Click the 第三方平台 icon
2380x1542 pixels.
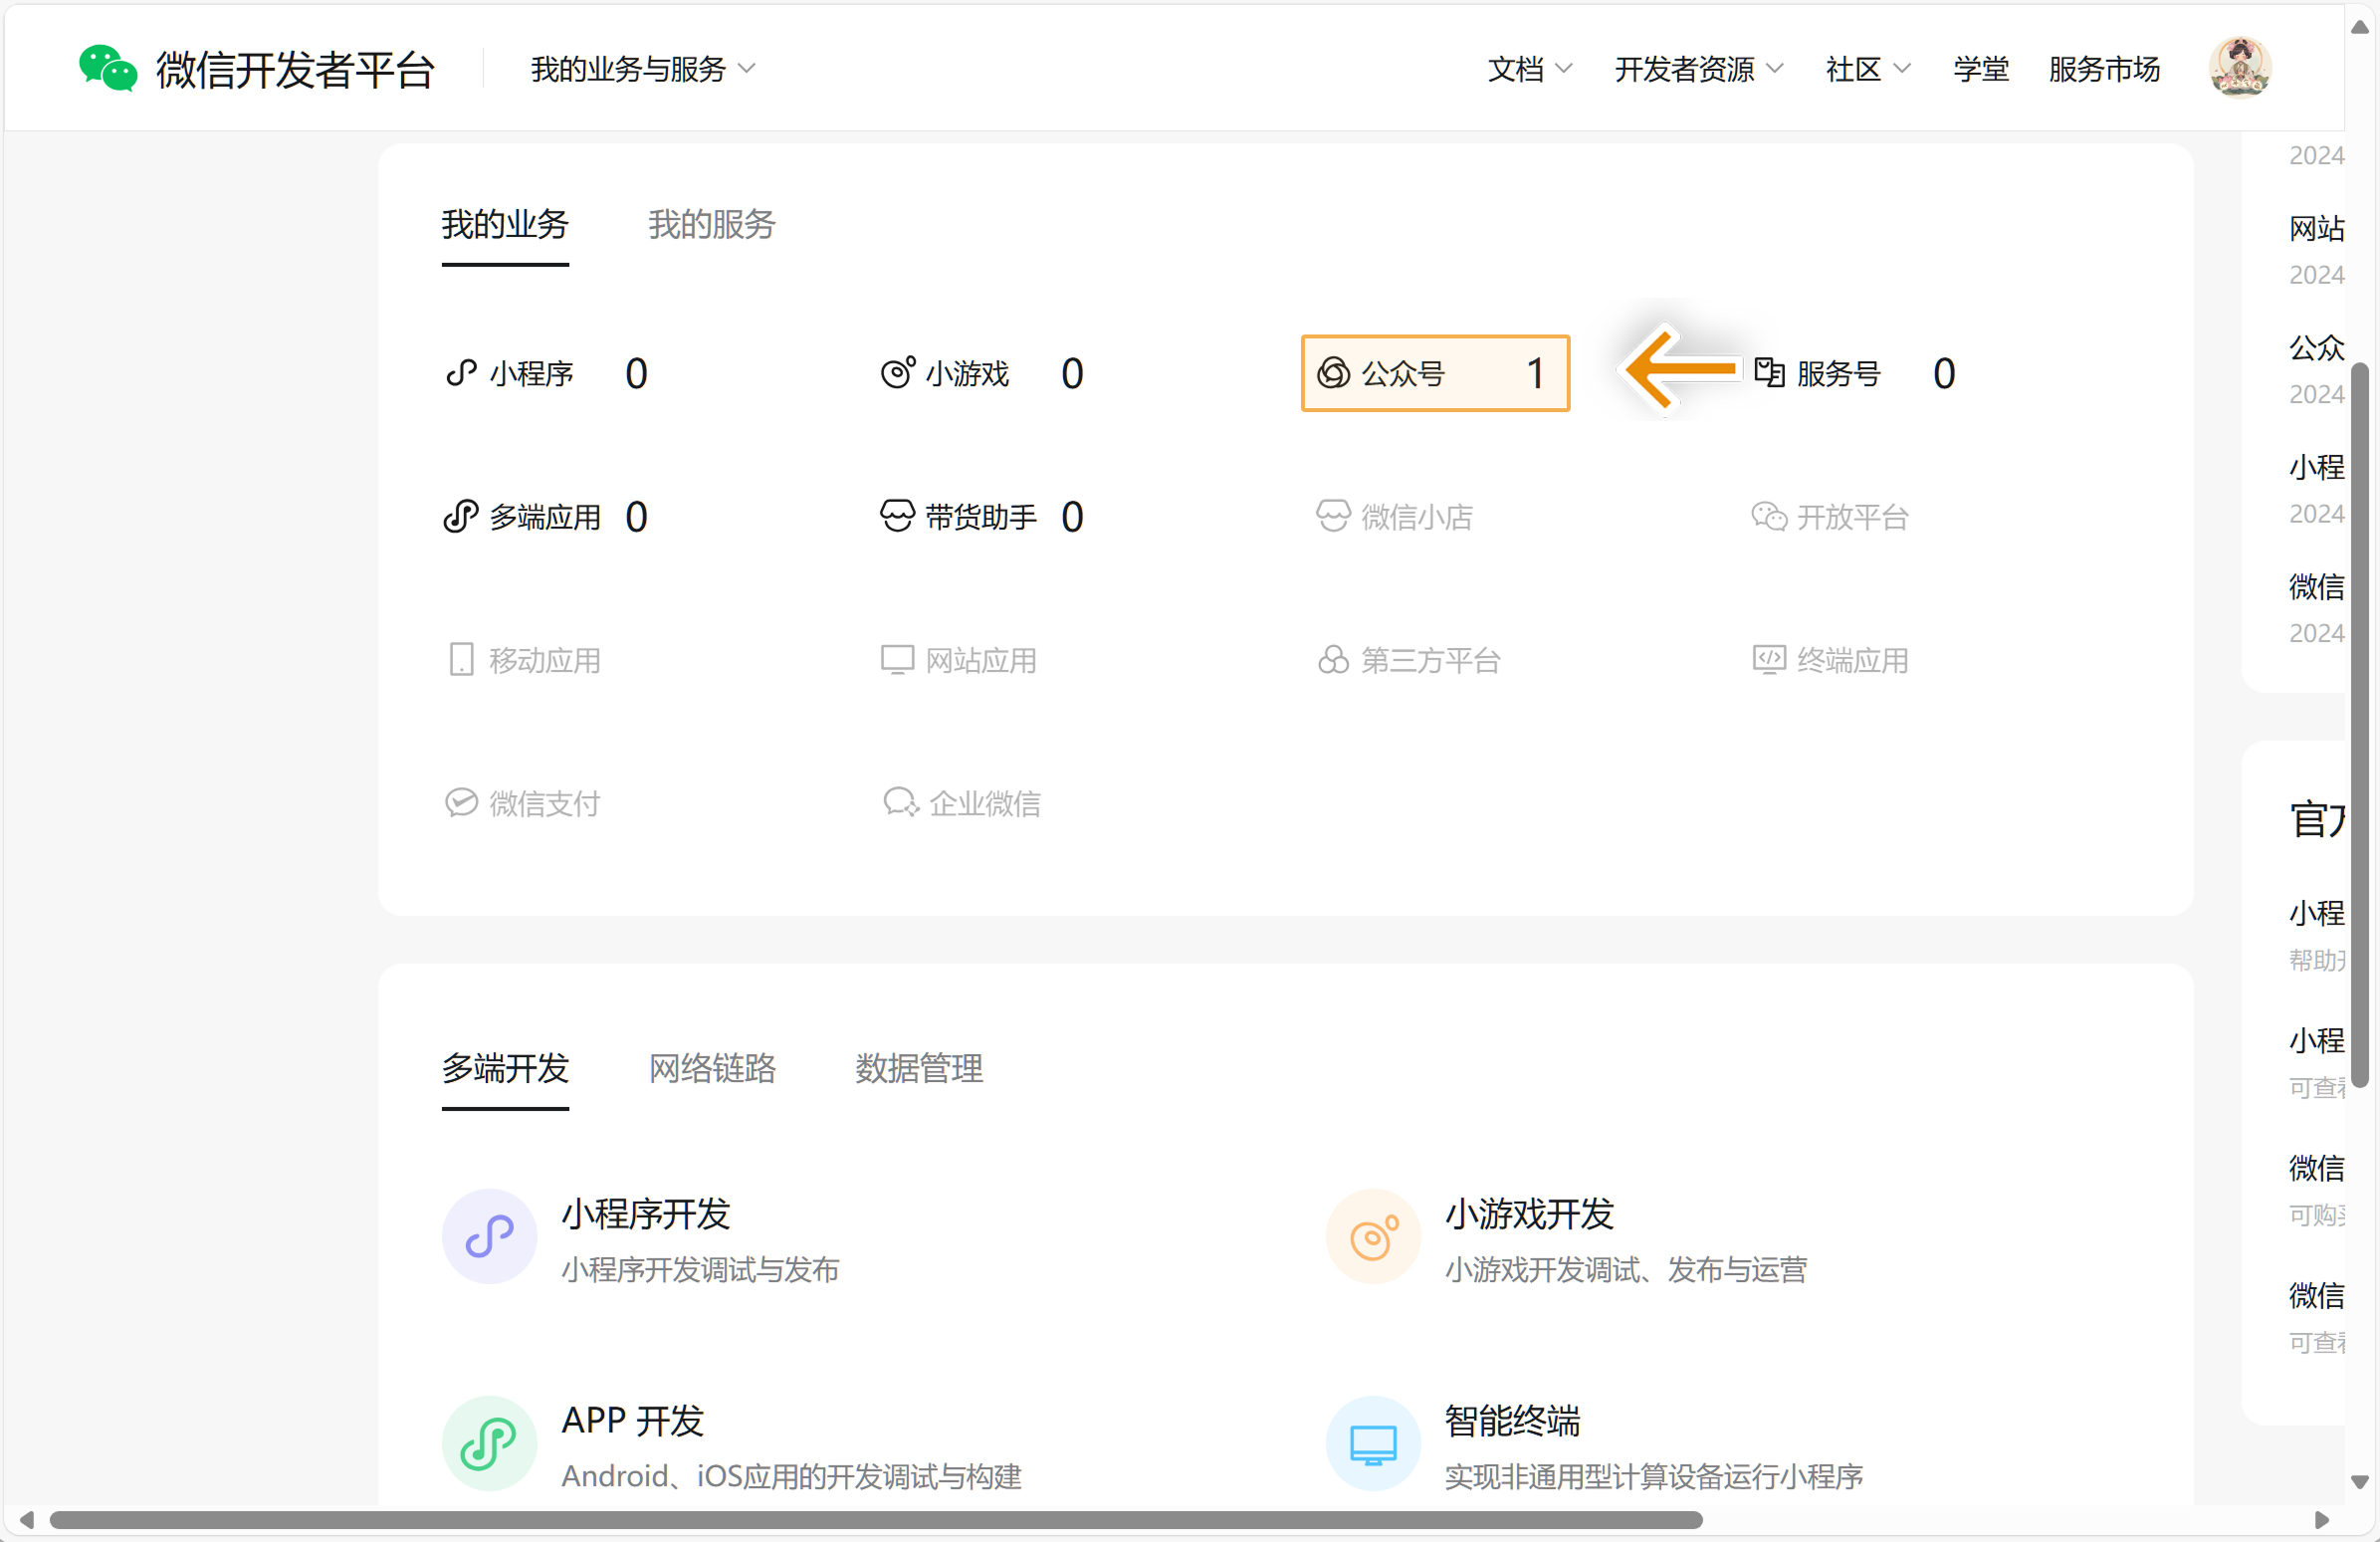pyautogui.click(x=1333, y=660)
